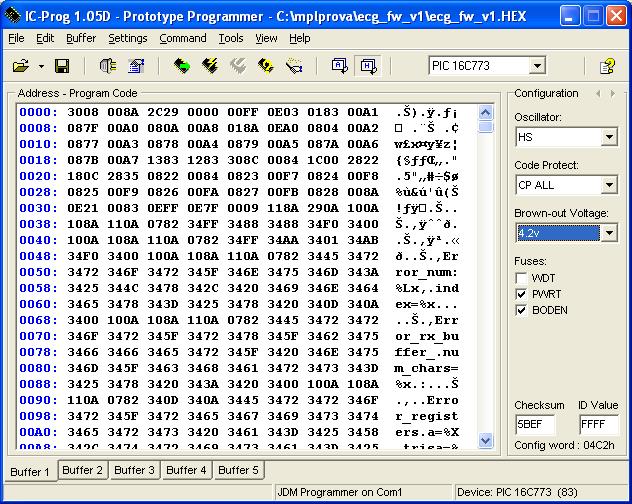This screenshot has width=632, height=504.
Task: Open the Command menu
Action: (x=183, y=38)
